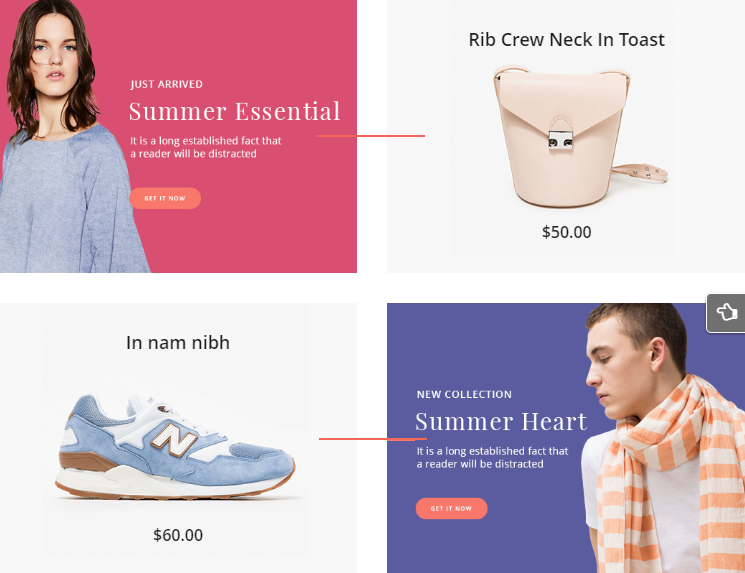Click the man wearing the striped scarf
This screenshot has height=573, width=745.
click(663, 439)
